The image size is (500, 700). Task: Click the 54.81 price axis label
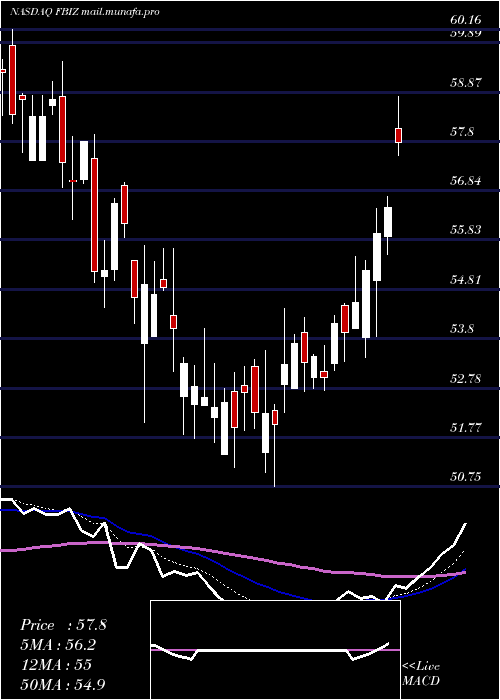point(466,280)
